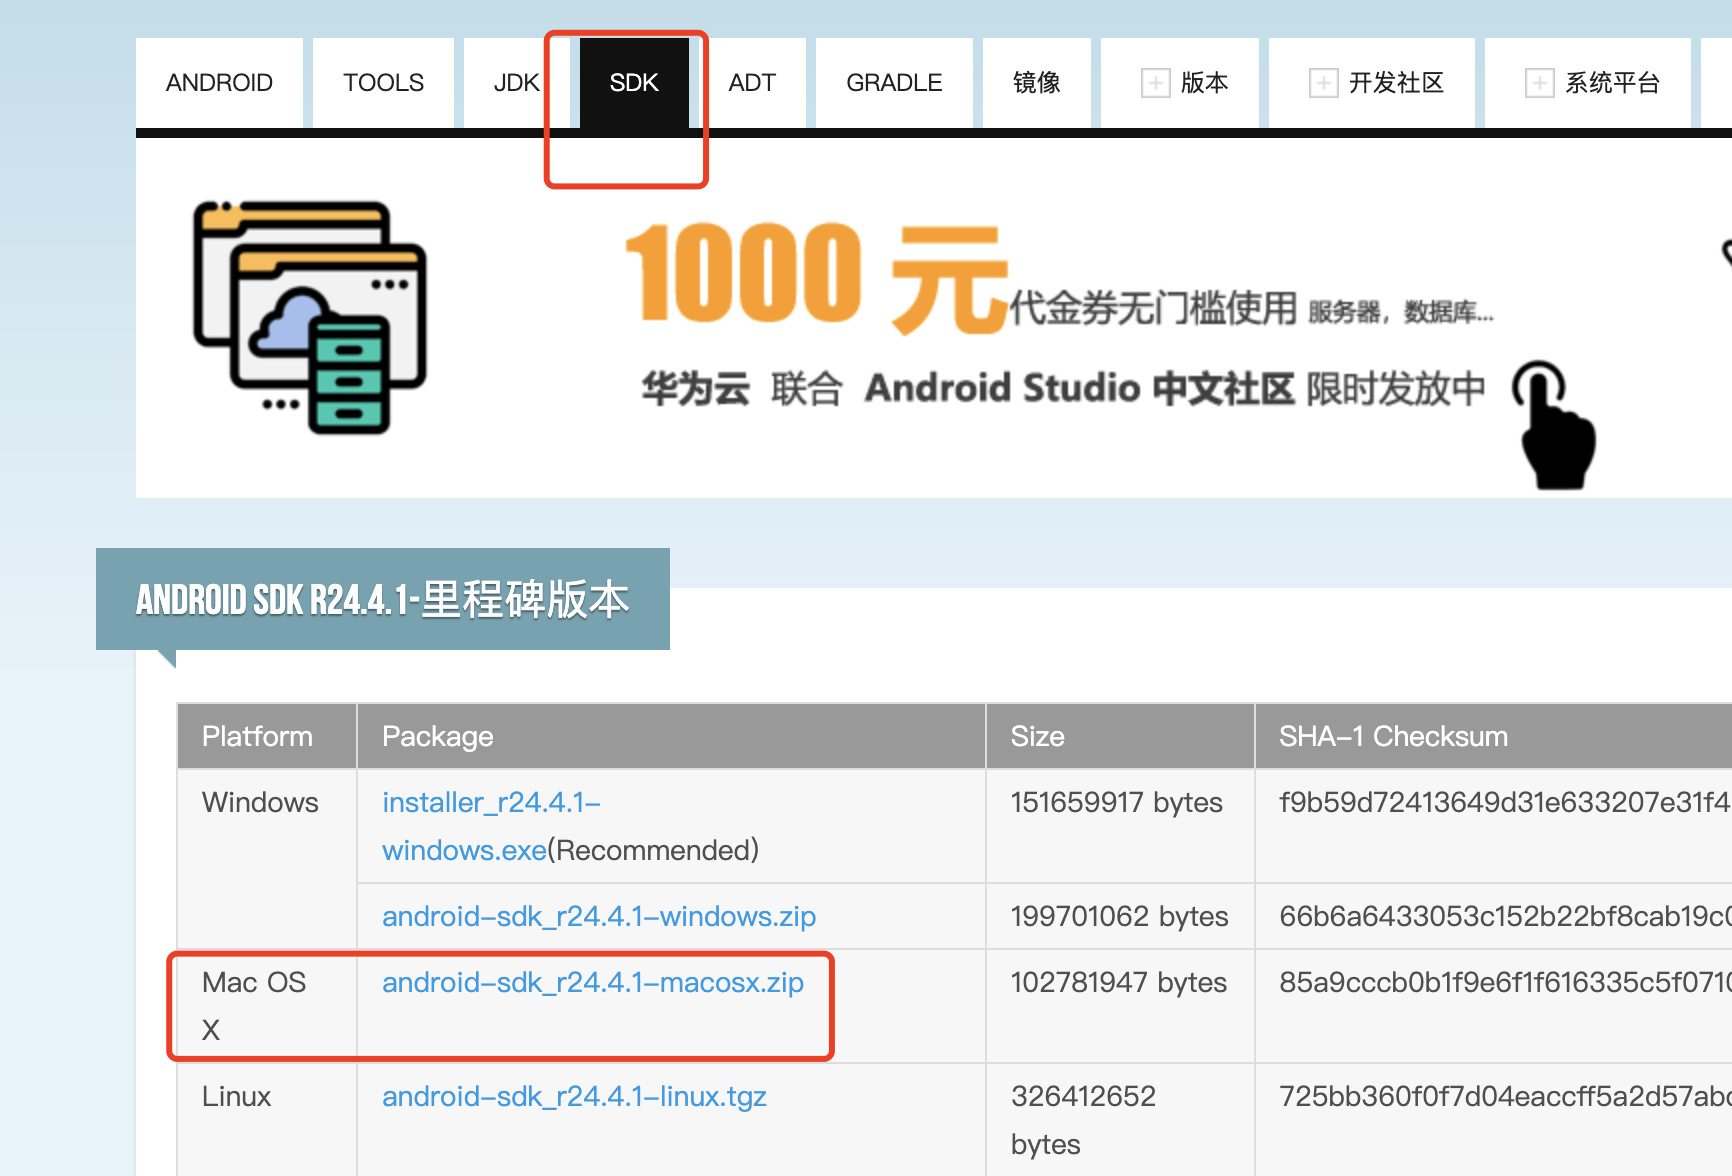The image size is (1732, 1176).
Task: Download android-sdk_r24.4.1-linux.tgz
Action: [574, 1096]
